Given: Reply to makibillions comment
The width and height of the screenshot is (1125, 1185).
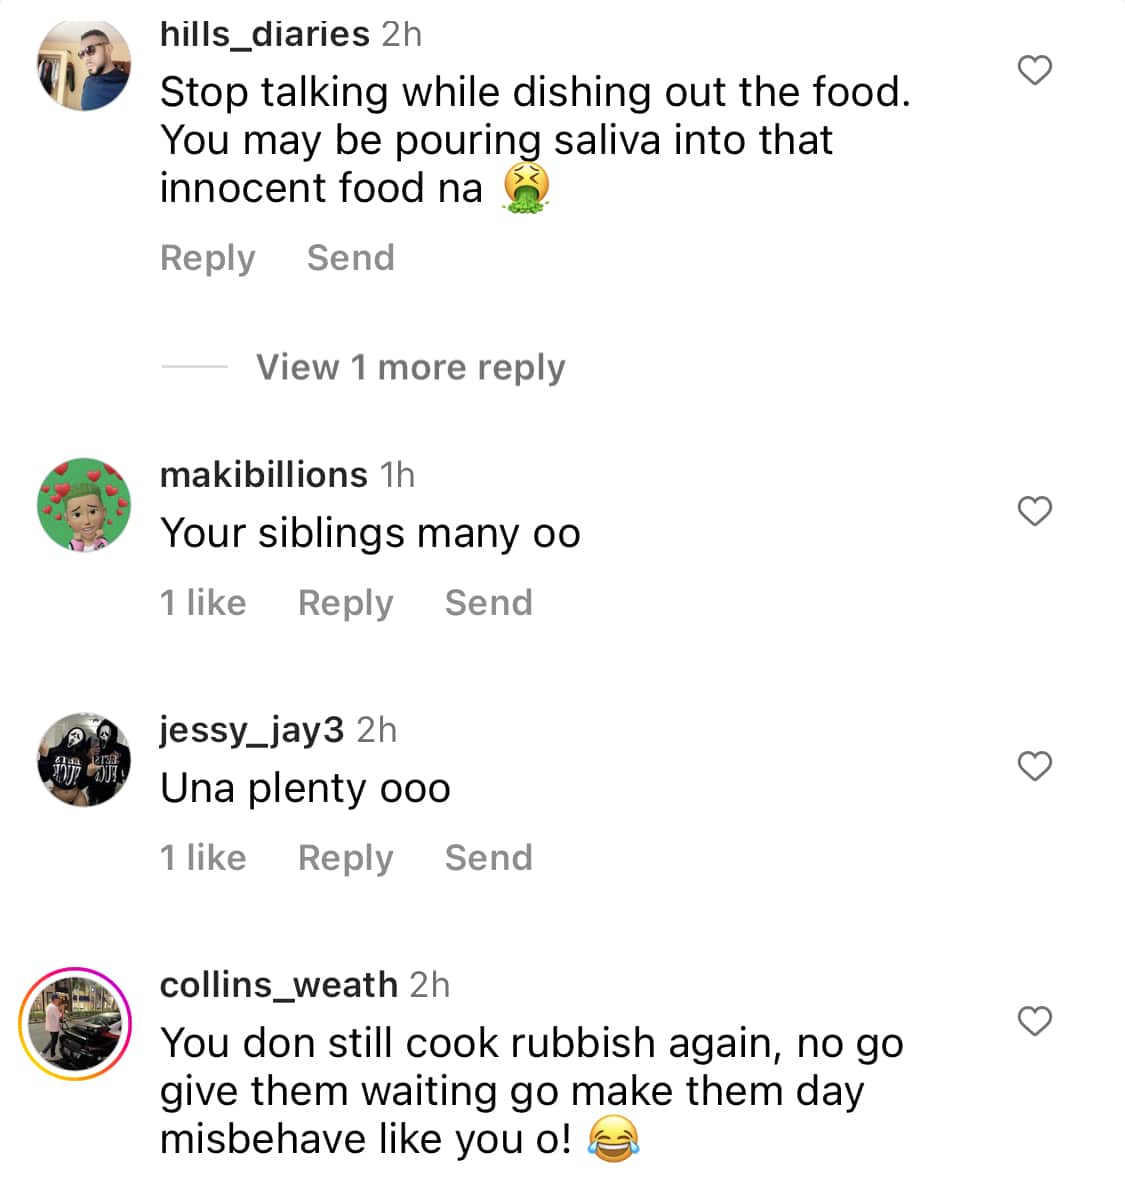Looking at the screenshot, I should [345, 603].
